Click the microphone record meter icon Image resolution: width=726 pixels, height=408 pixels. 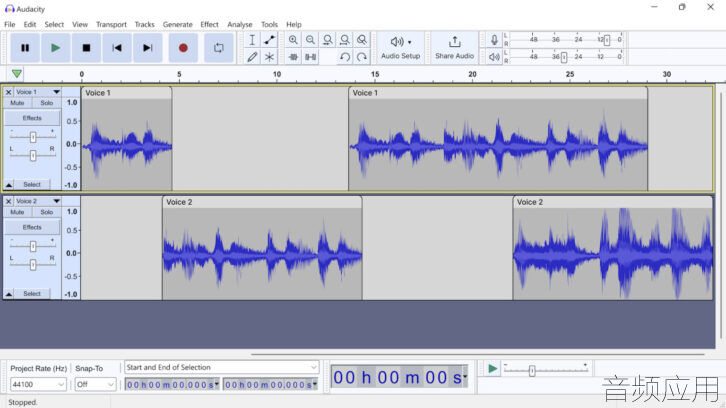pyautogui.click(x=494, y=40)
